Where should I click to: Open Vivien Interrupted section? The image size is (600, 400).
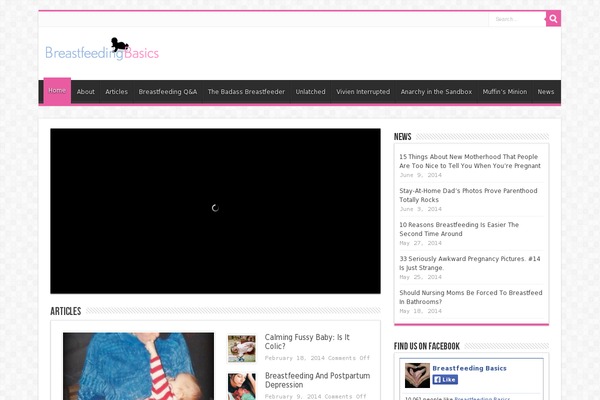coord(363,92)
